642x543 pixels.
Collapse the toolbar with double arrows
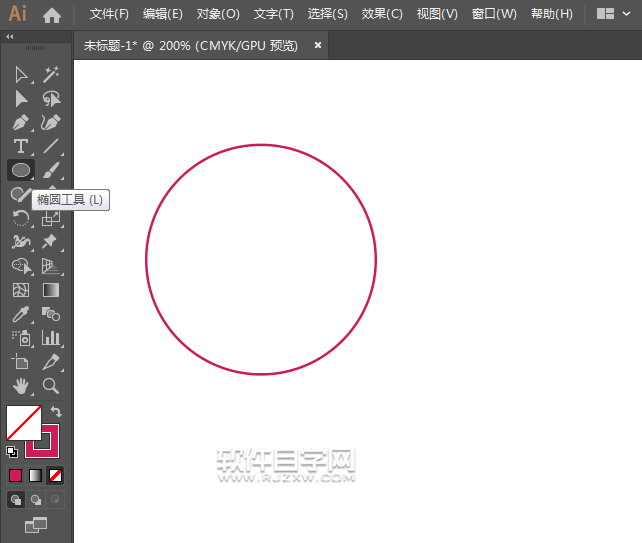[x=10, y=36]
